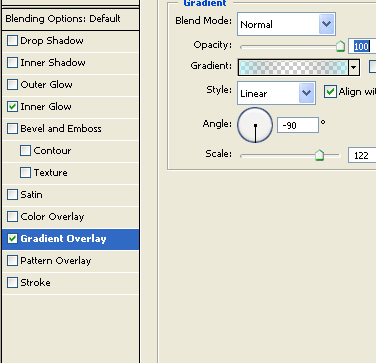
Task: Tick the Satin checkbox
Action: pos(12,195)
